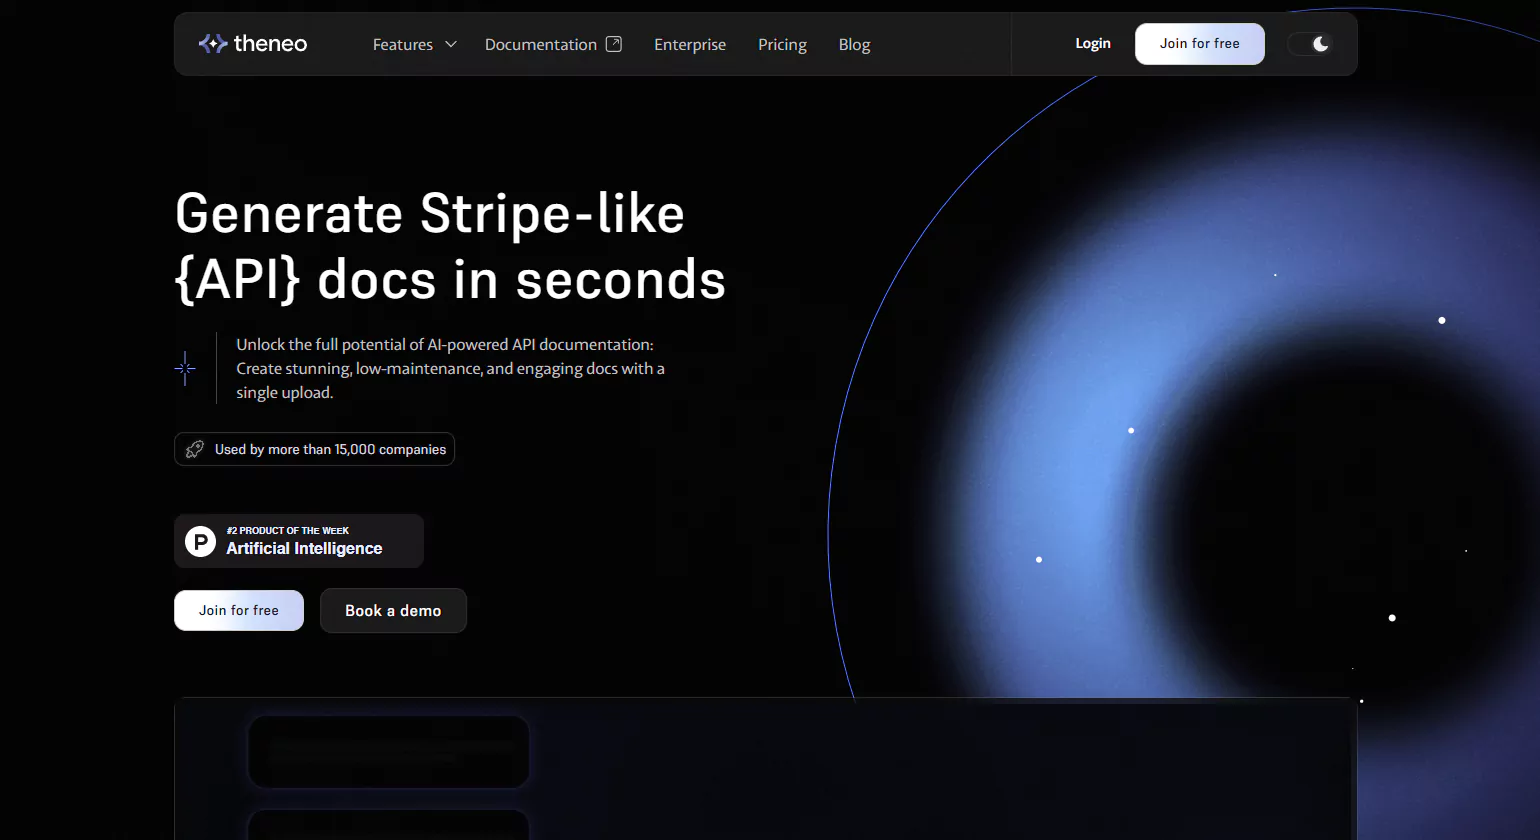This screenshot has height=840, width=1540.
Task: Click the Book a demo button
Action: click(x=393, y=611)
